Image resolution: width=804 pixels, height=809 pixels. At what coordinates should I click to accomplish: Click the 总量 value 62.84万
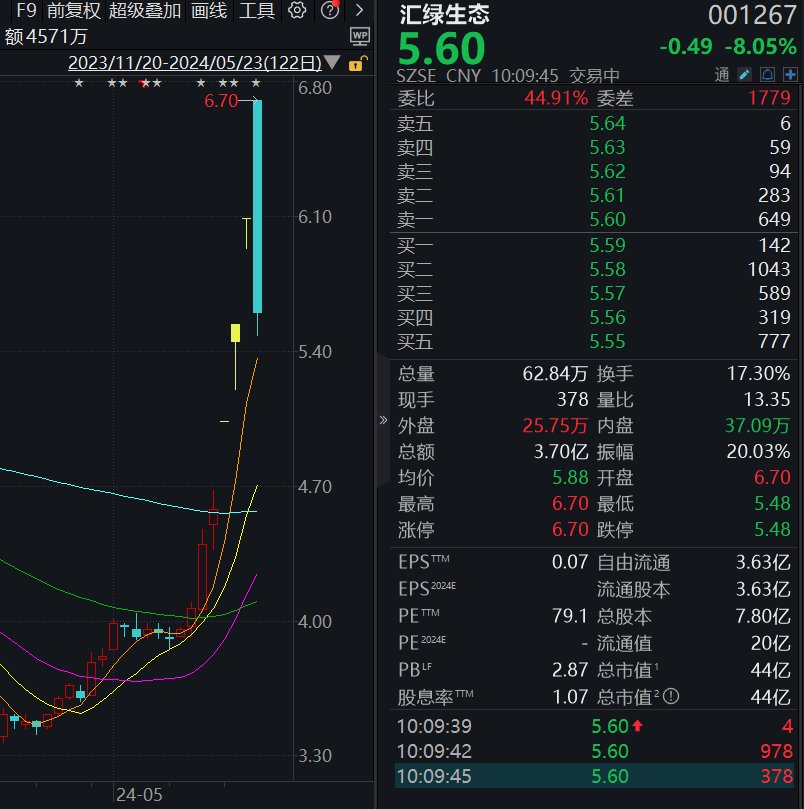coord(555,373)
